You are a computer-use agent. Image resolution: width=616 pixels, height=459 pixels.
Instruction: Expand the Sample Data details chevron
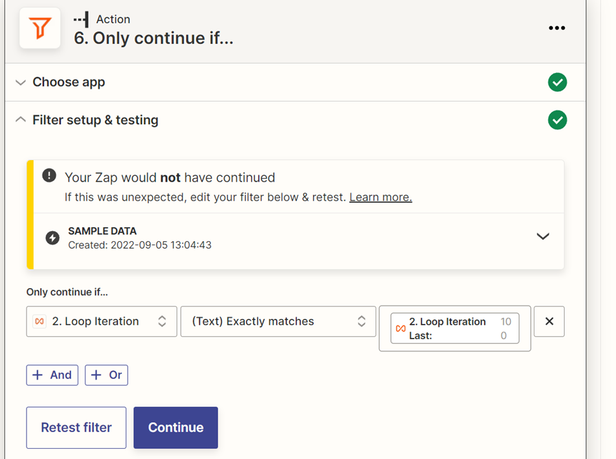pyautogui.click(x=543, y=237)
